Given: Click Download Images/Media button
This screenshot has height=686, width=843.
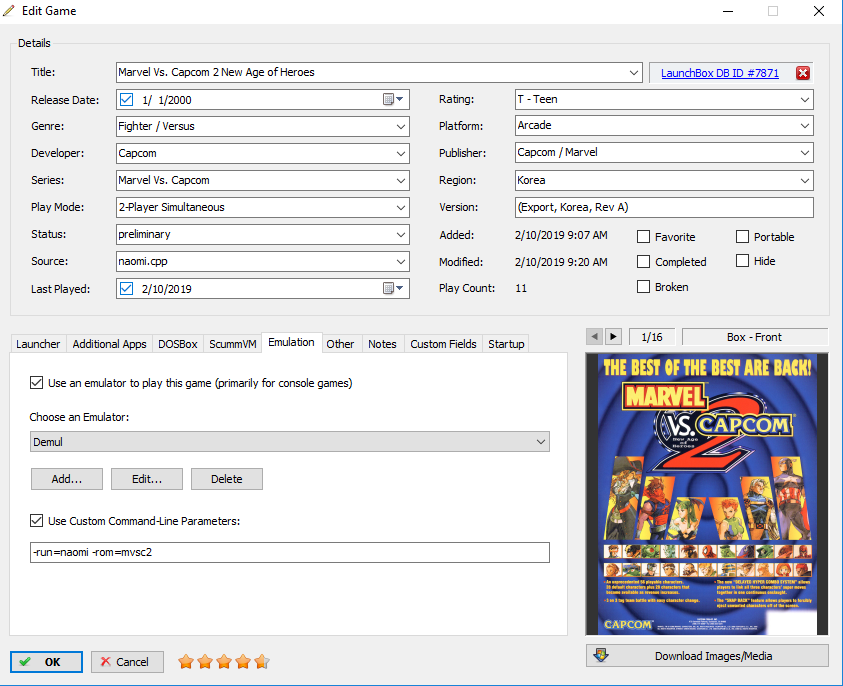Looking at the screenshot, I should pyautogui.click(x=707, y=655).
